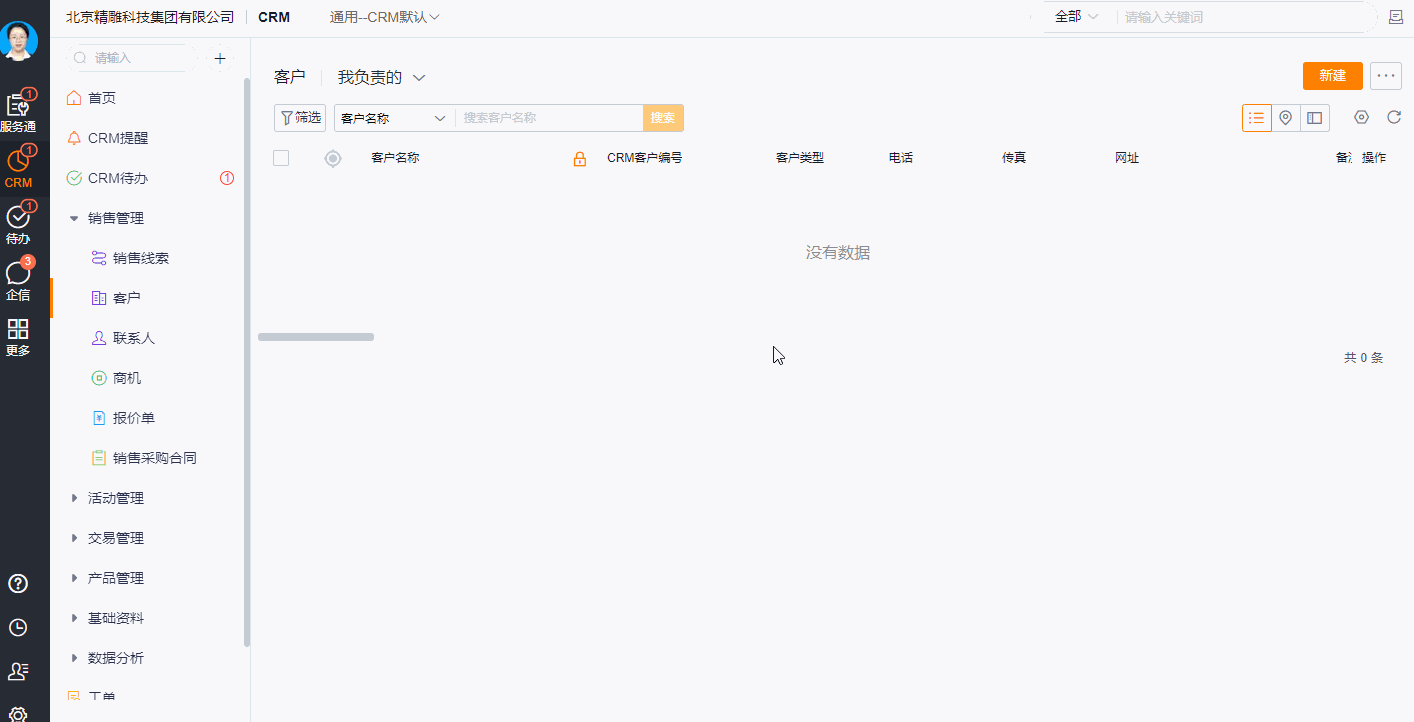Click 网址 column header

1127,158
